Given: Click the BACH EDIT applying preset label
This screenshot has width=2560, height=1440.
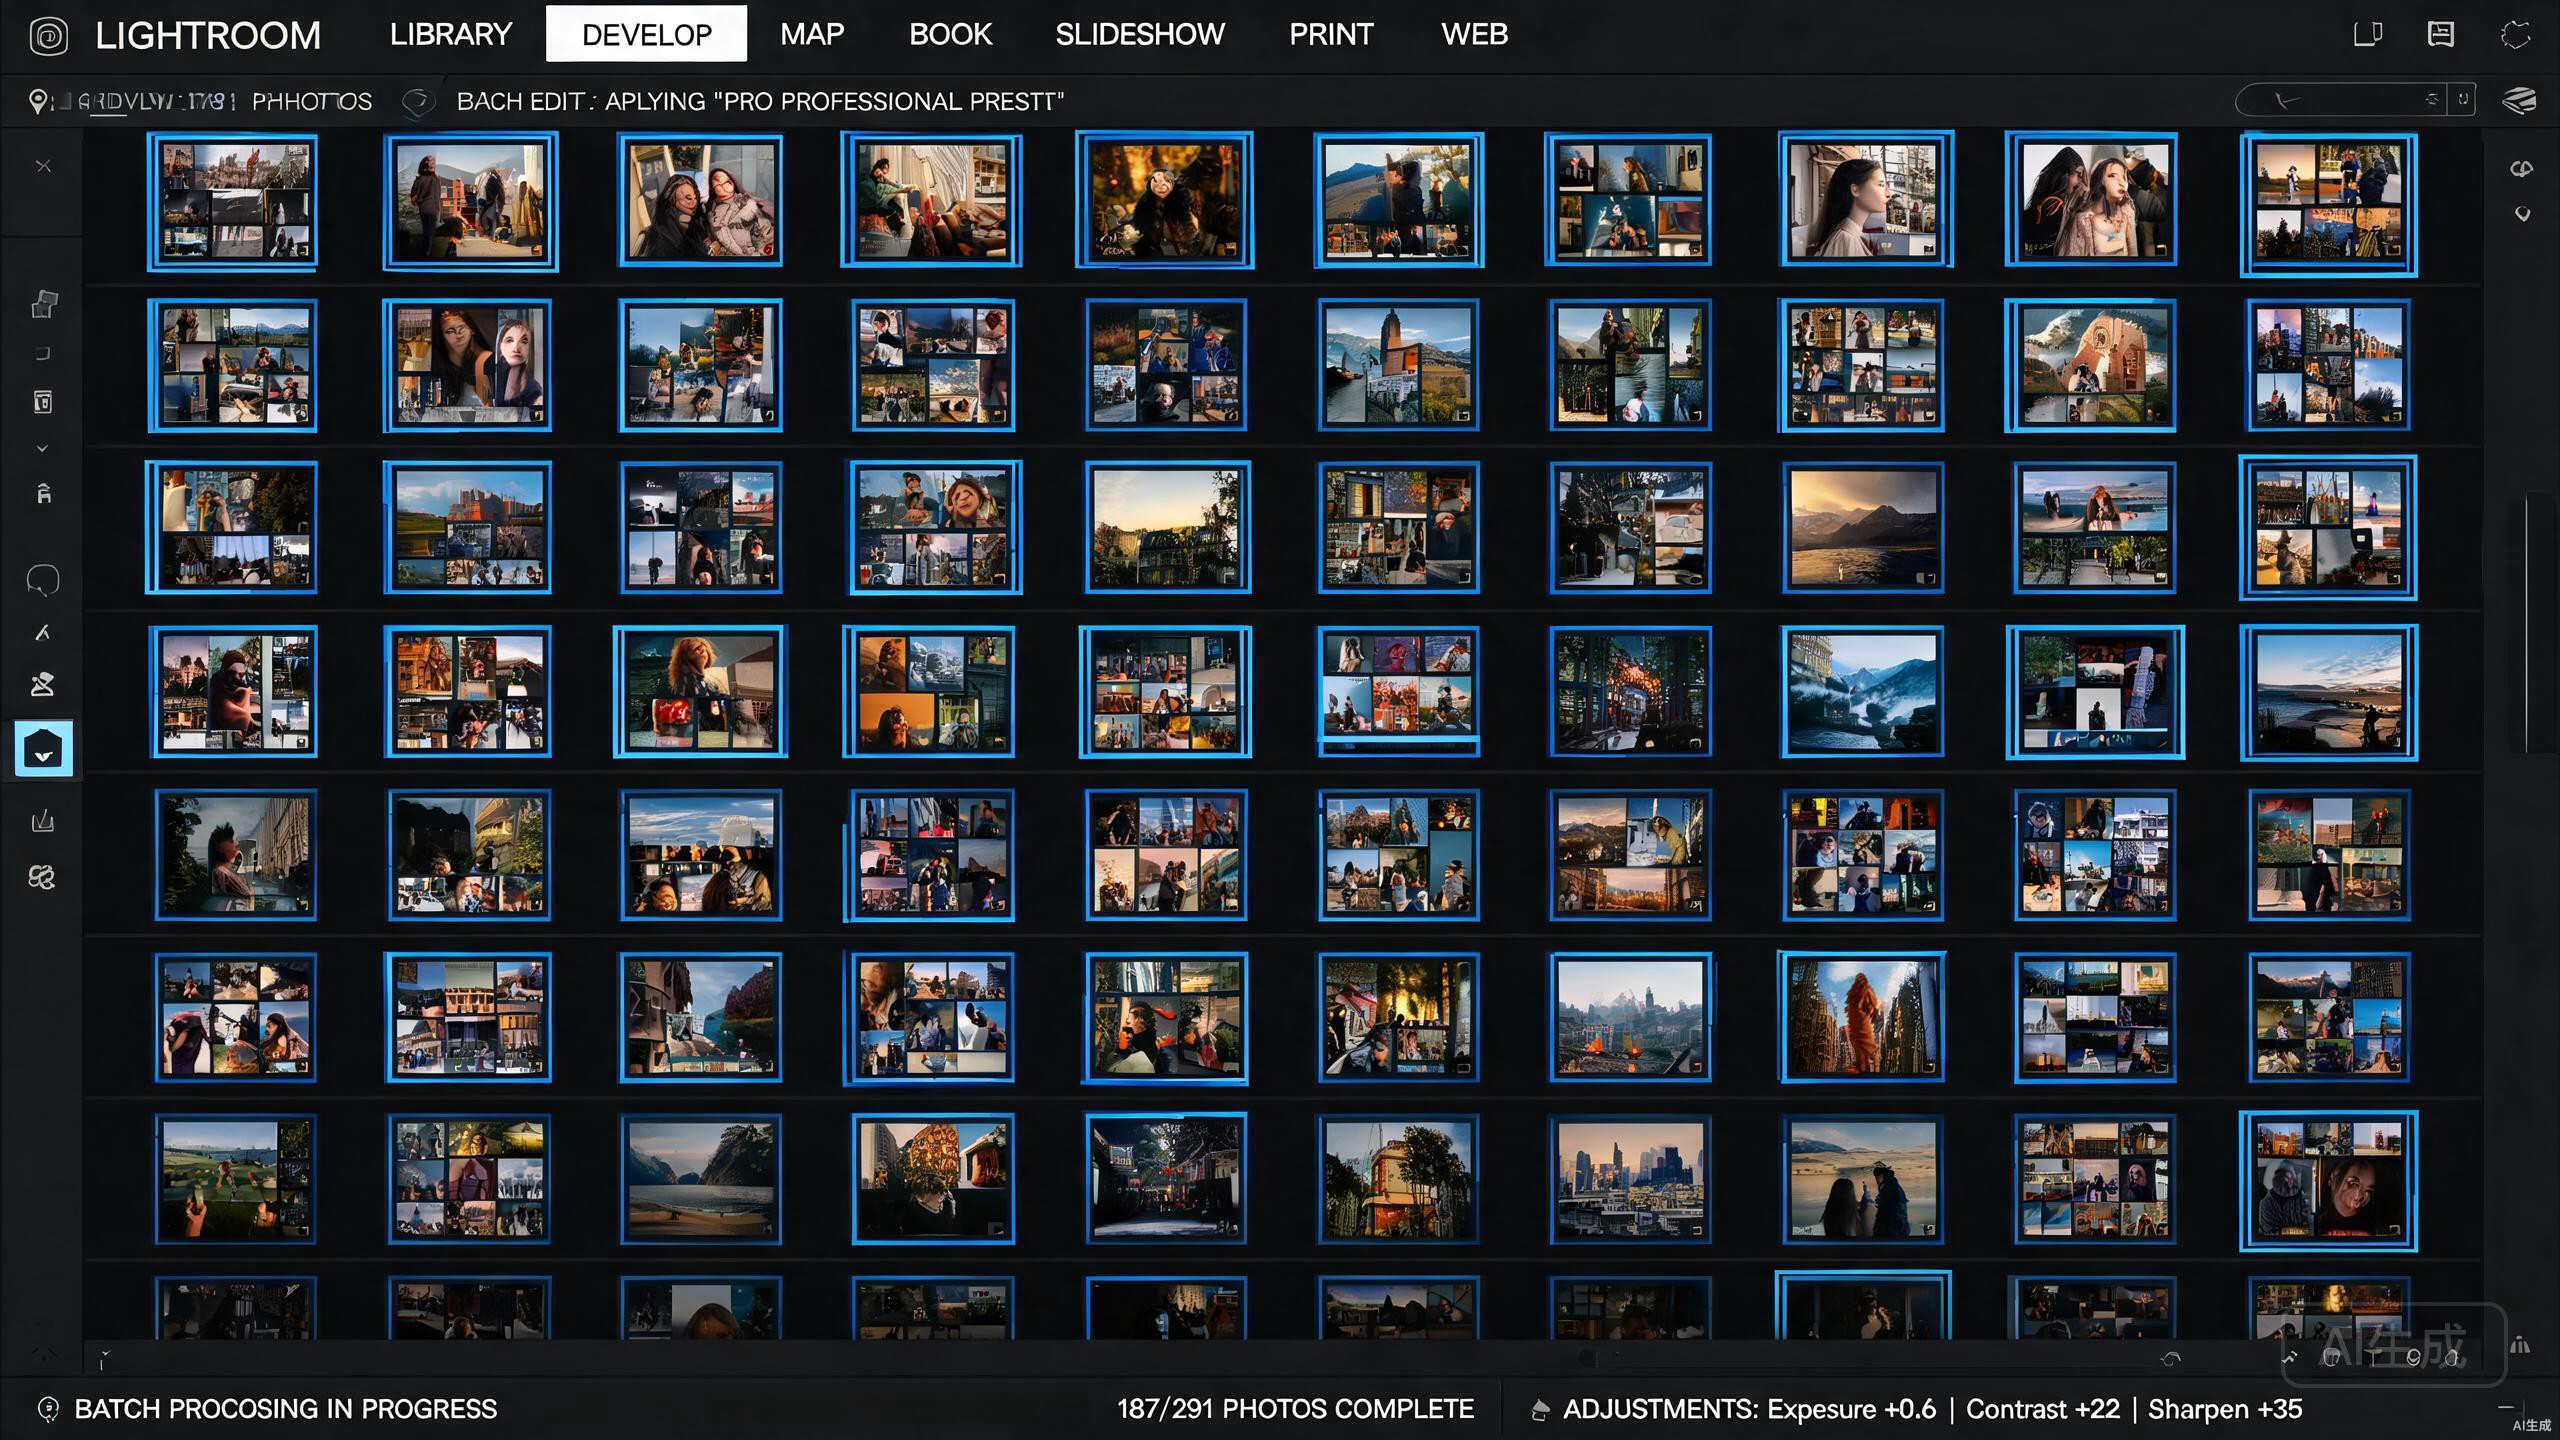Looking at the screenshot, I should [x=760, y=101].
